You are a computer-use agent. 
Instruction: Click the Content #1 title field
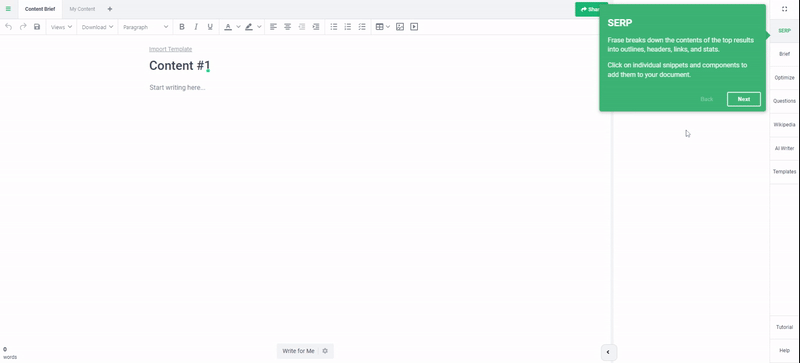click(x=180, y=66)
